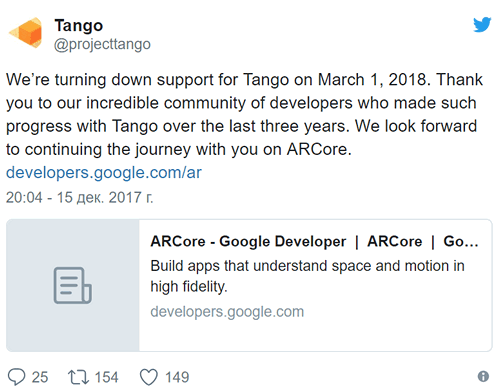The height and width of the screenshot is (391, 500).
Task: Click the Tango orange cube avatar
Action: pyautogui.click(x=26, y=33)
